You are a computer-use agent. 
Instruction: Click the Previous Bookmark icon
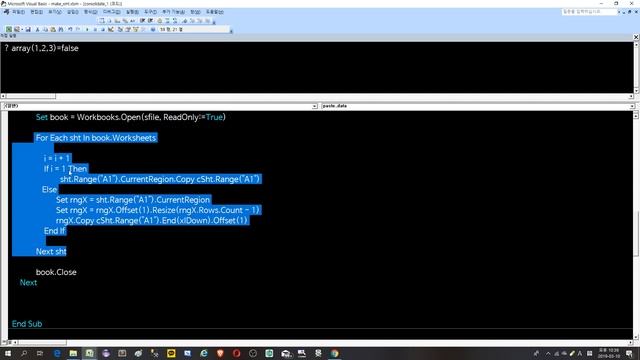(200, 21)
